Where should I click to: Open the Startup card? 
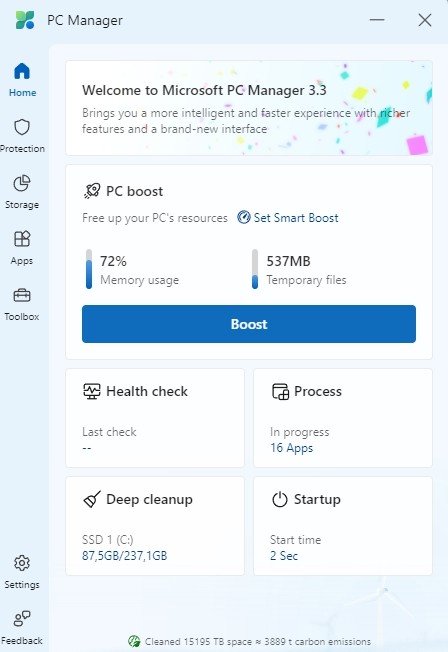tap(343, 526)
